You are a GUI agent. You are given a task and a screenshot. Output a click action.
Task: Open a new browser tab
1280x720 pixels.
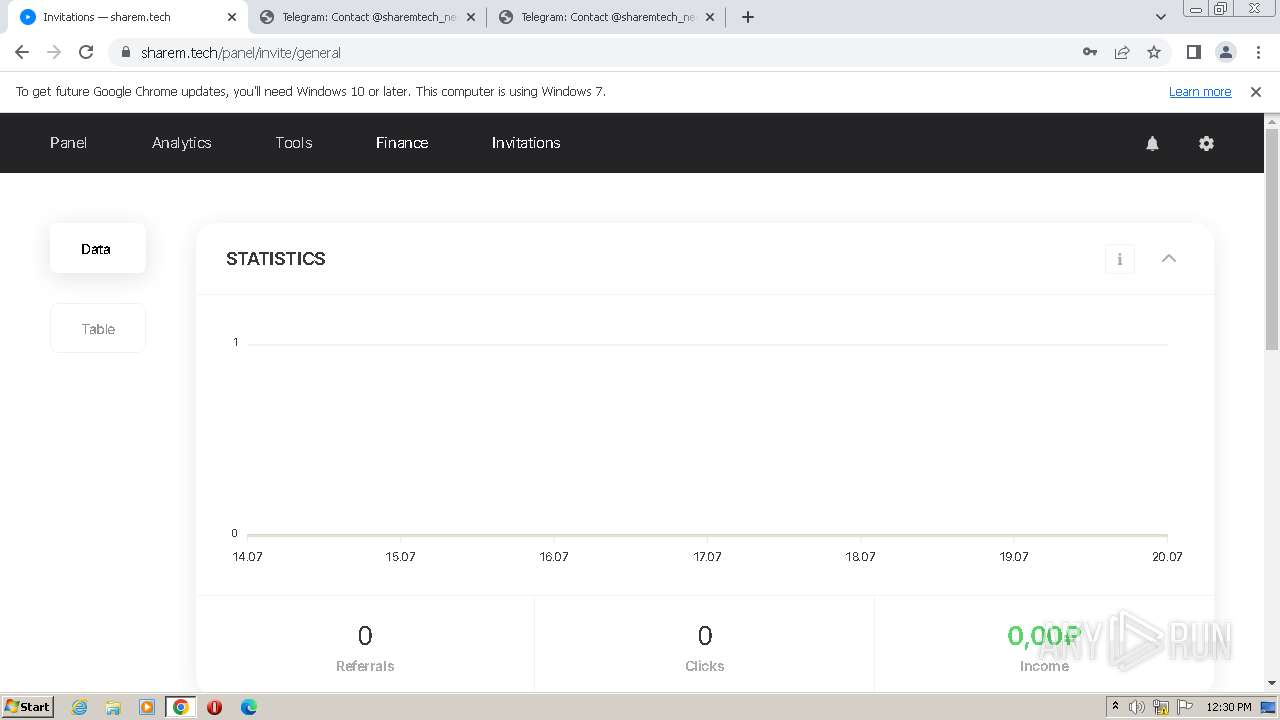coord(748,17)
